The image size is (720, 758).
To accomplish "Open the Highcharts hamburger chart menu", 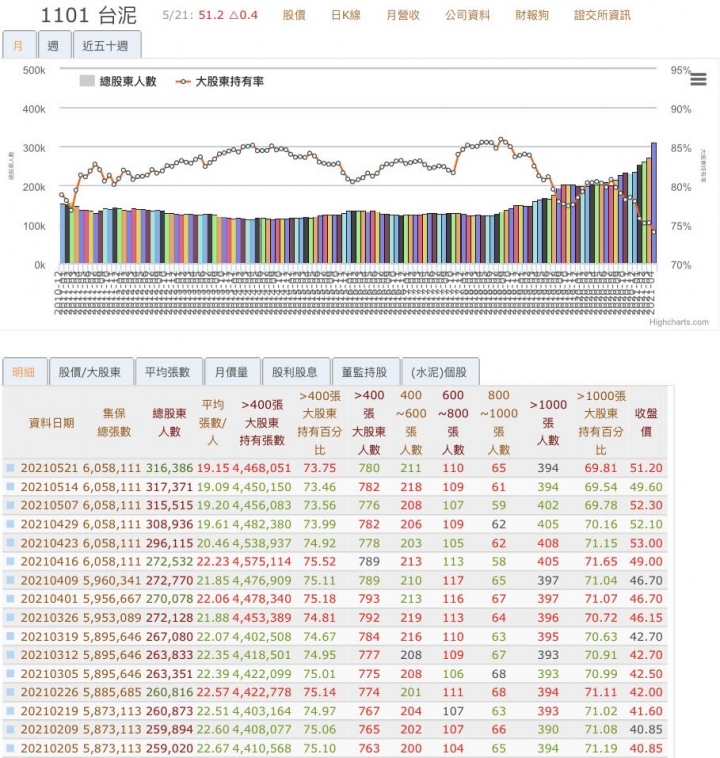I will (x=698, y=79).
